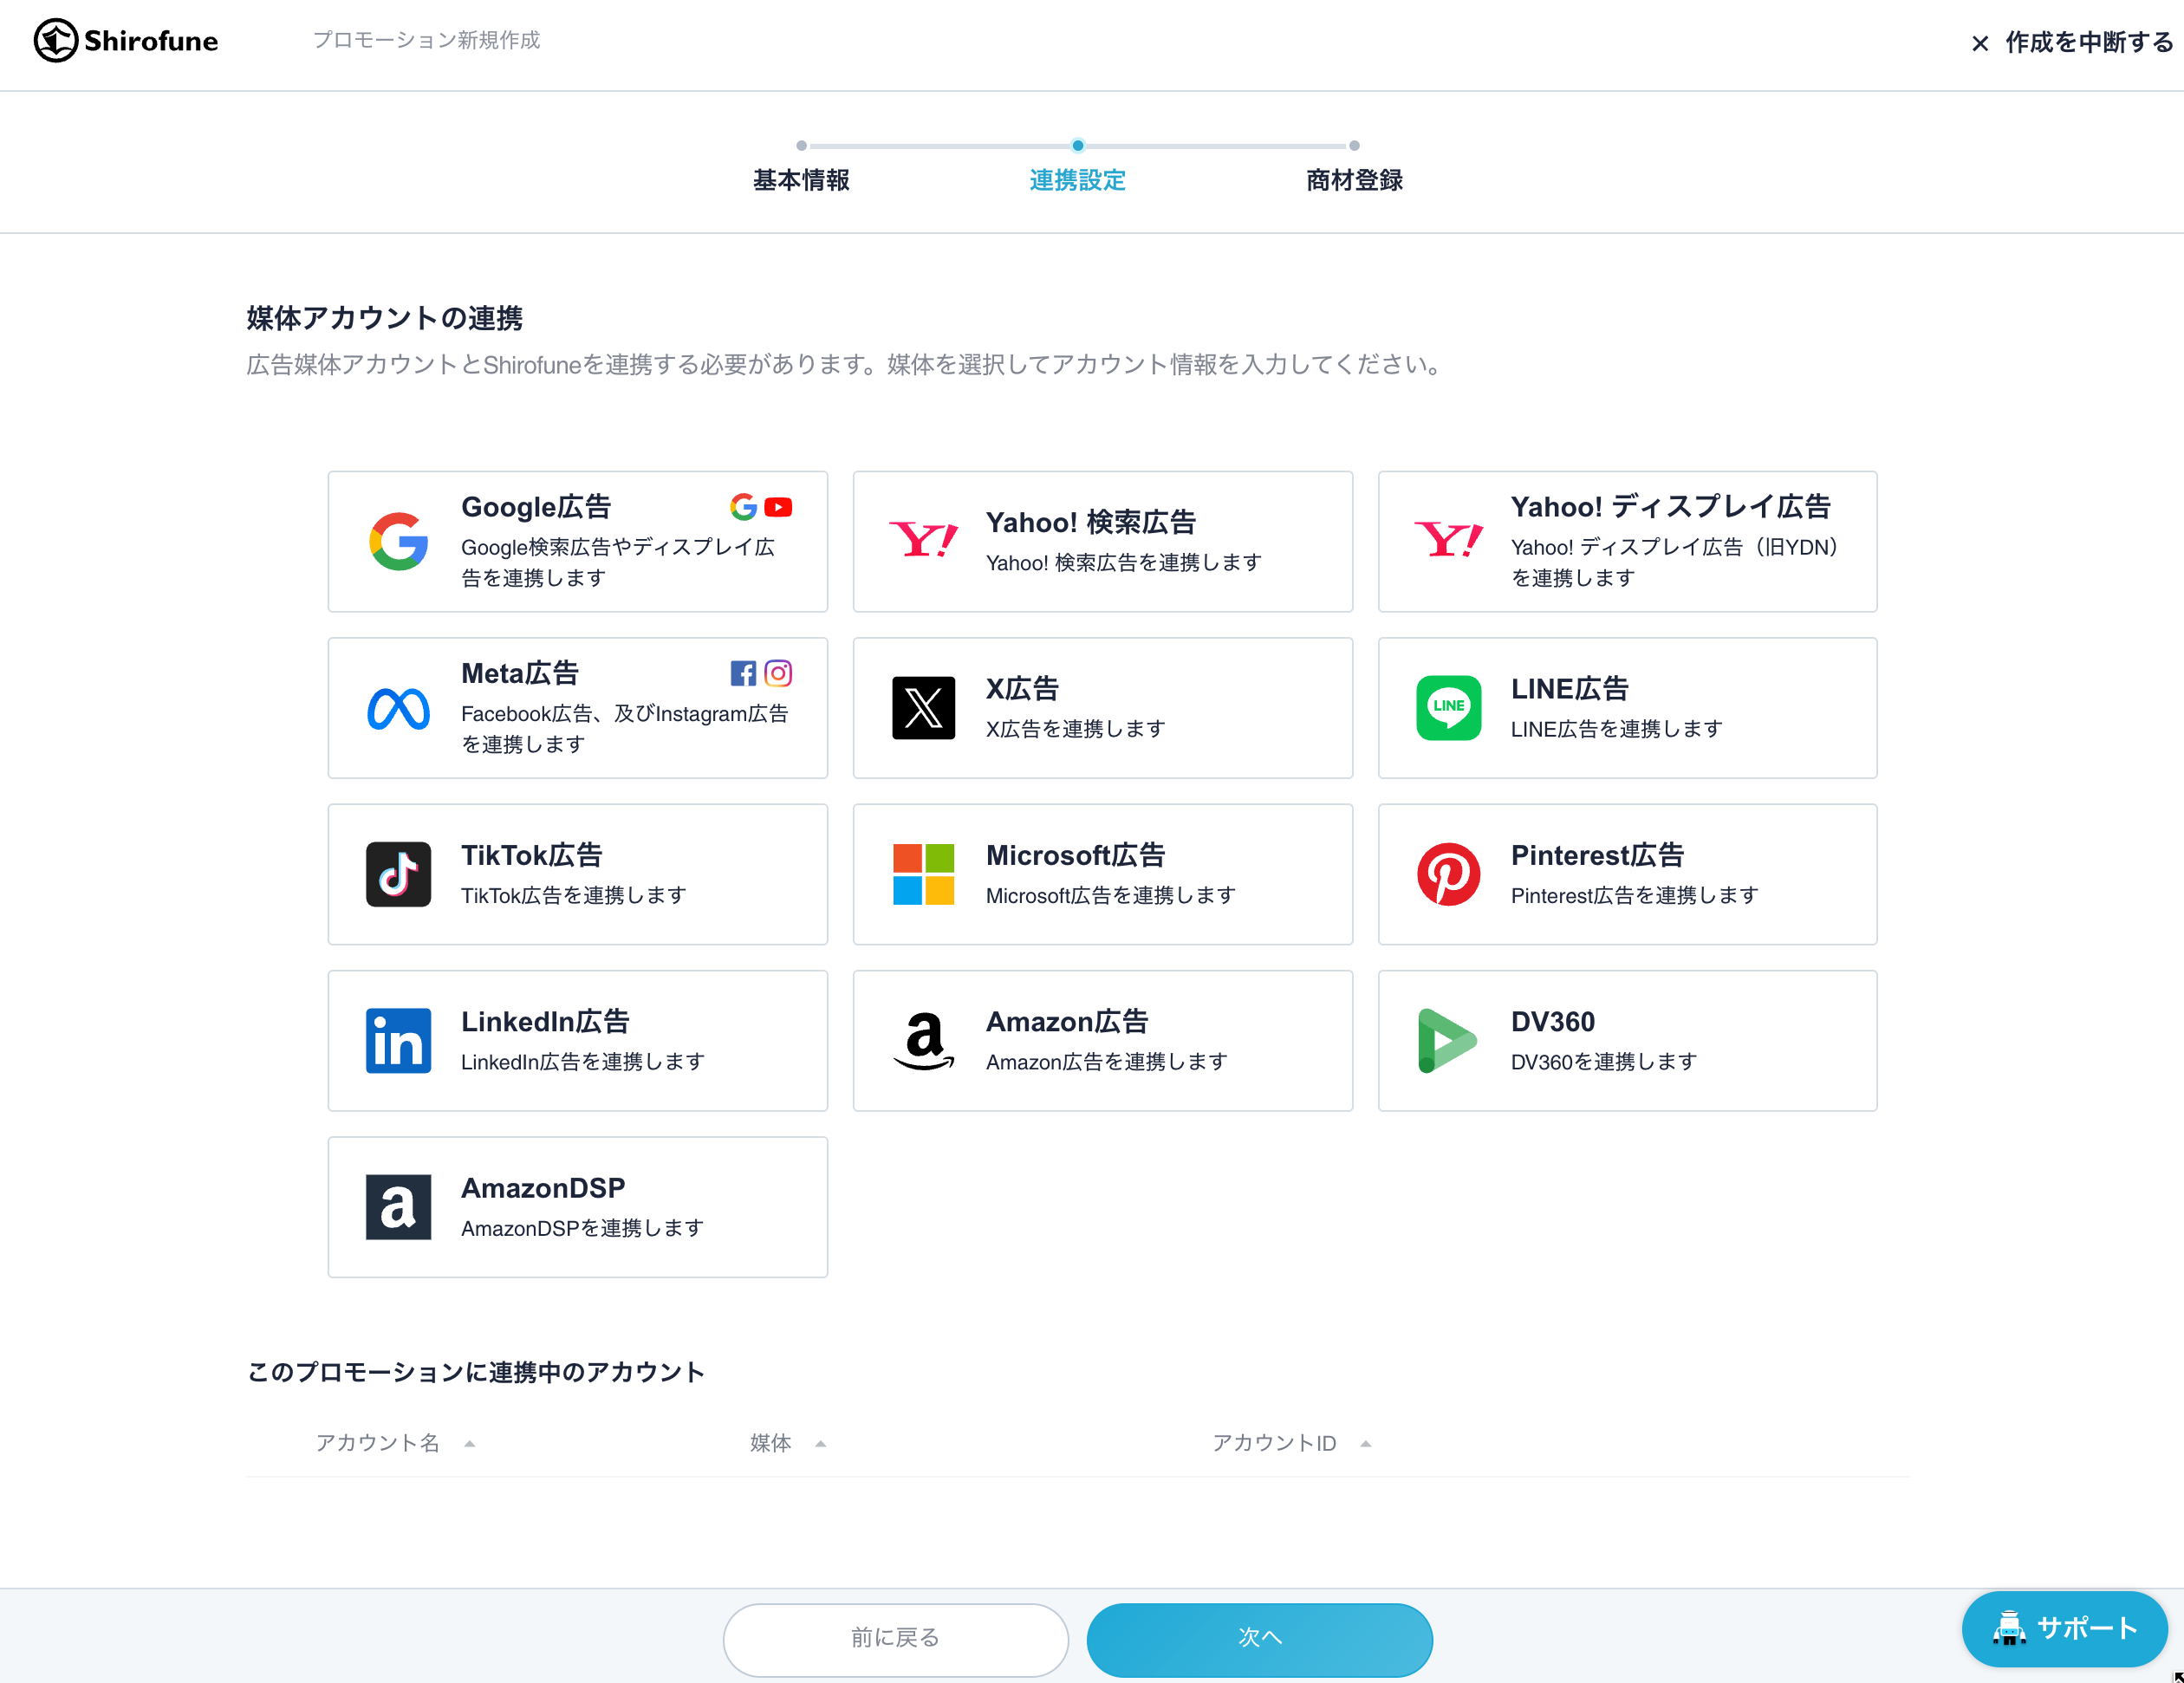Click the このプロモーションに連携中のアカウント heading

pyautogui.click(x=476, y=1373)
